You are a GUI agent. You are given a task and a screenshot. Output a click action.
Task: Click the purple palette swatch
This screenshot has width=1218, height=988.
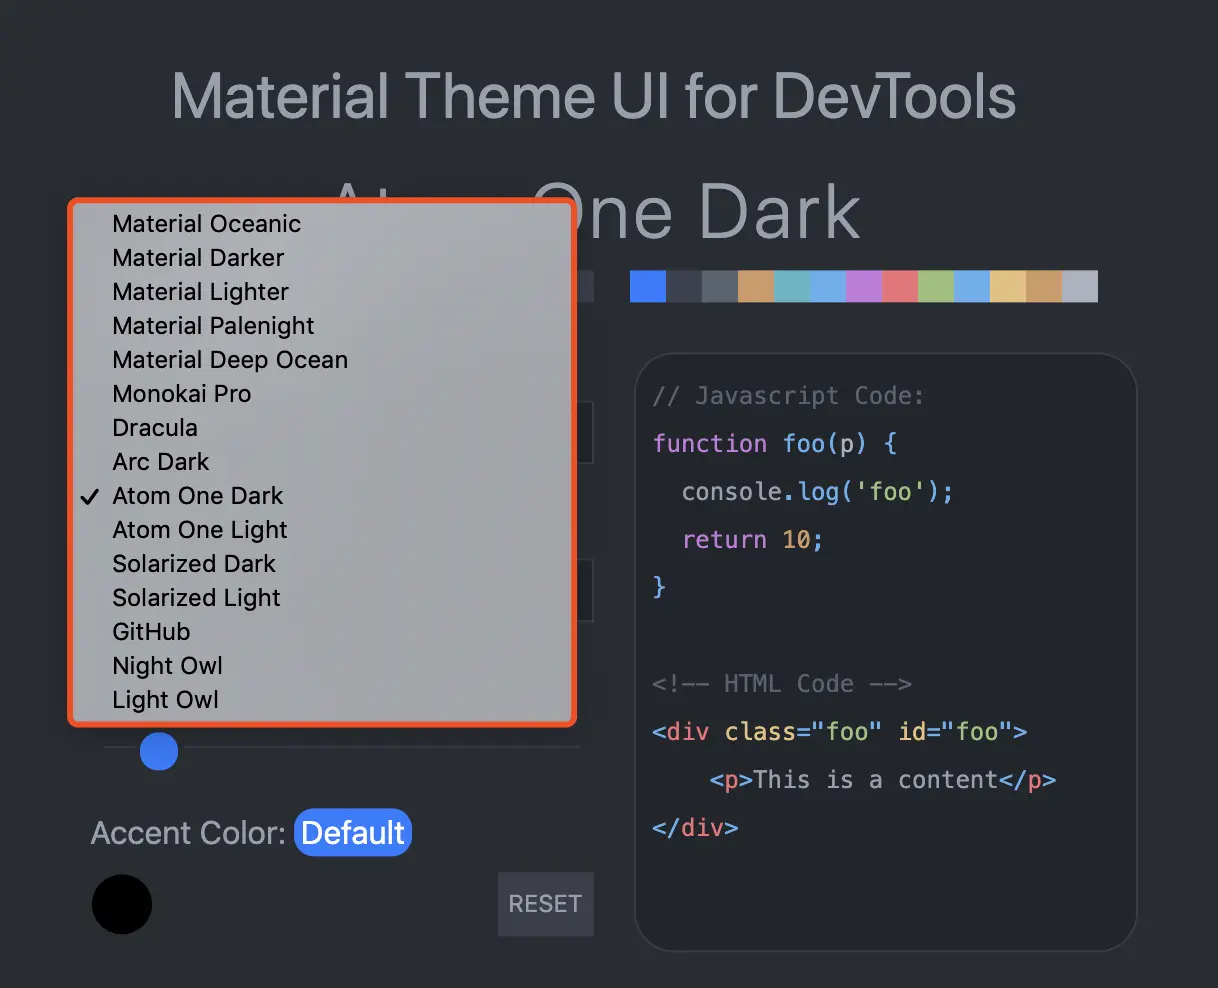864,286
